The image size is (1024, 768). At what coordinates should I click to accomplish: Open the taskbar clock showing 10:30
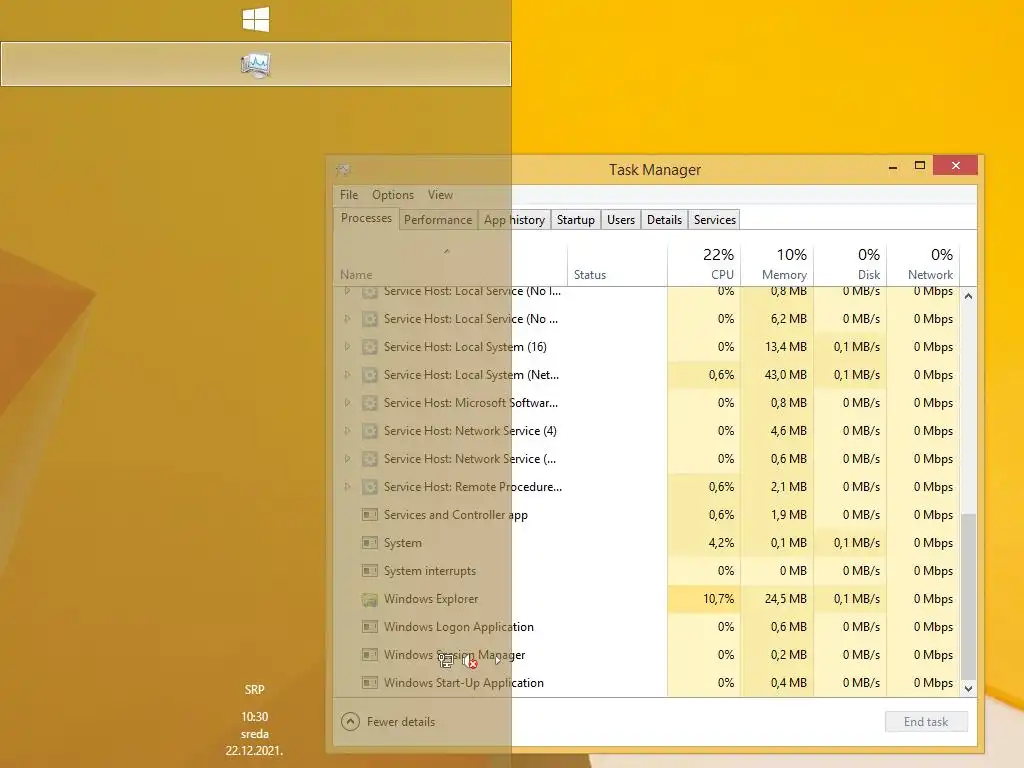click(x=255, y=734)
